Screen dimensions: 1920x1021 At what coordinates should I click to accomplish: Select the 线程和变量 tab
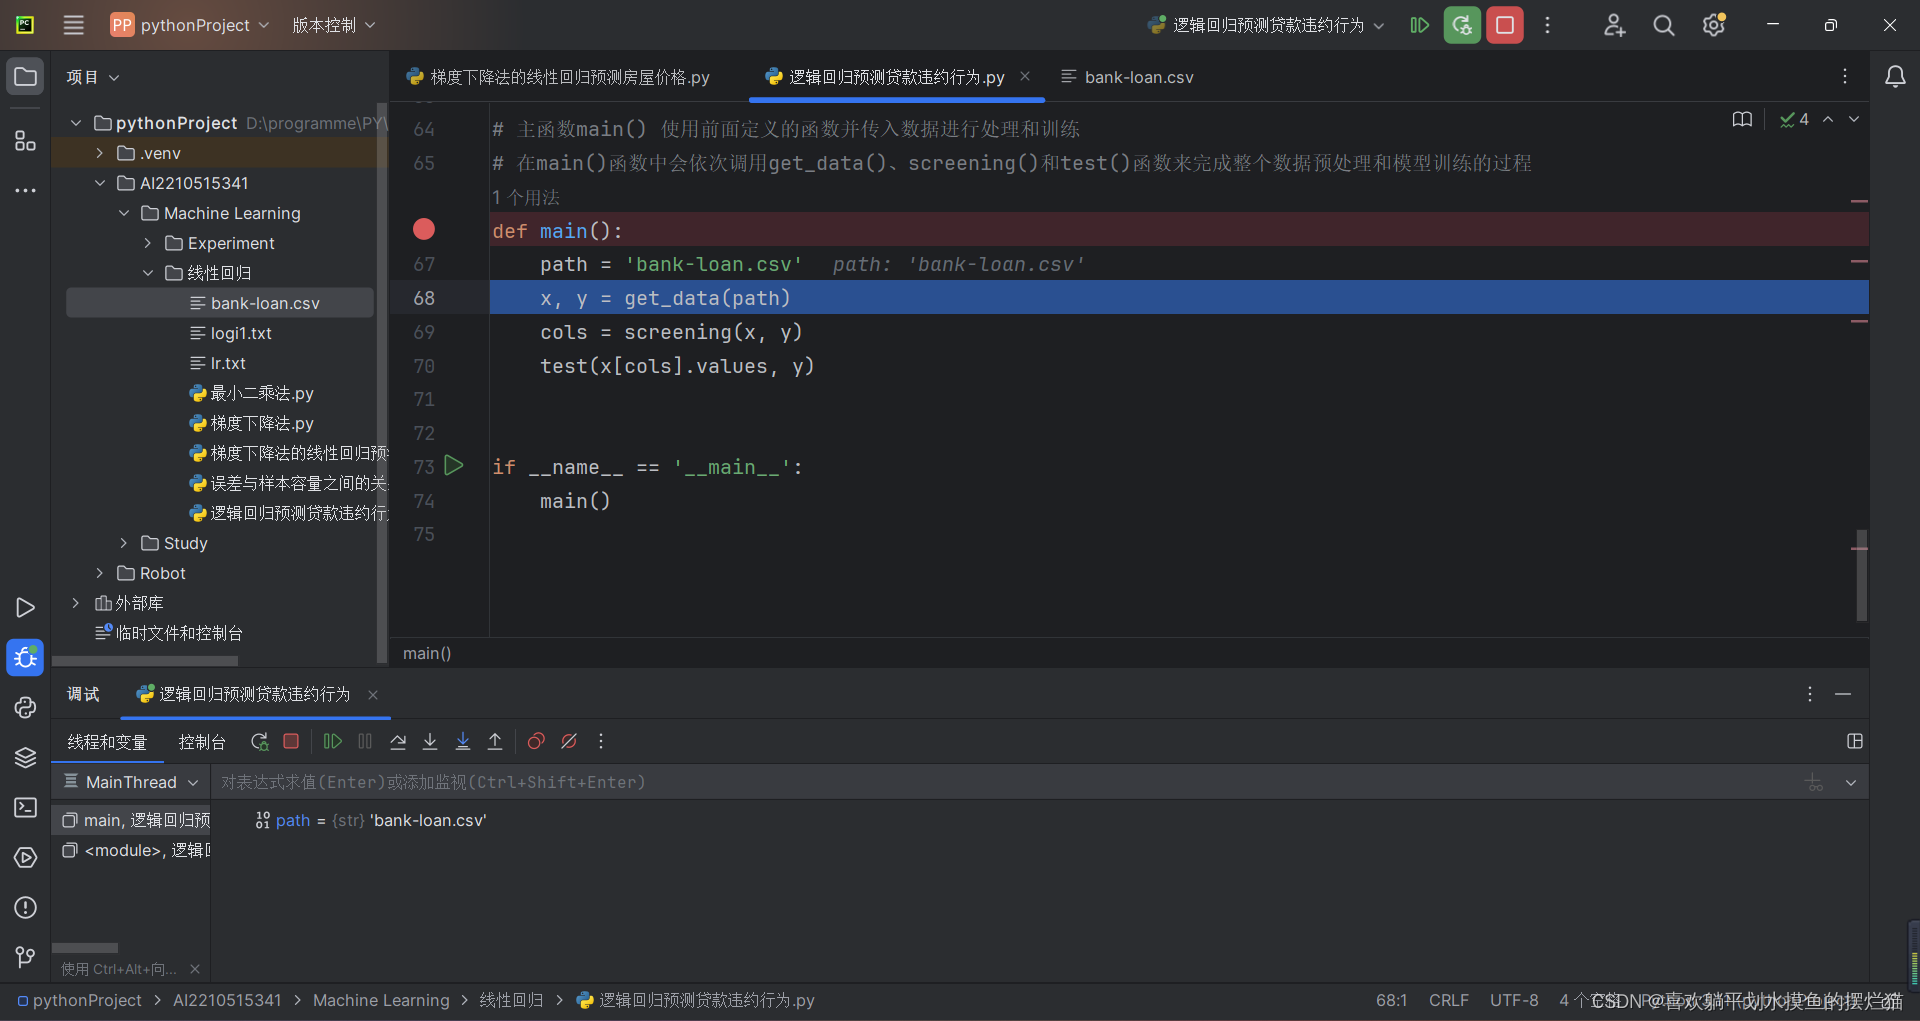[107, 742]
